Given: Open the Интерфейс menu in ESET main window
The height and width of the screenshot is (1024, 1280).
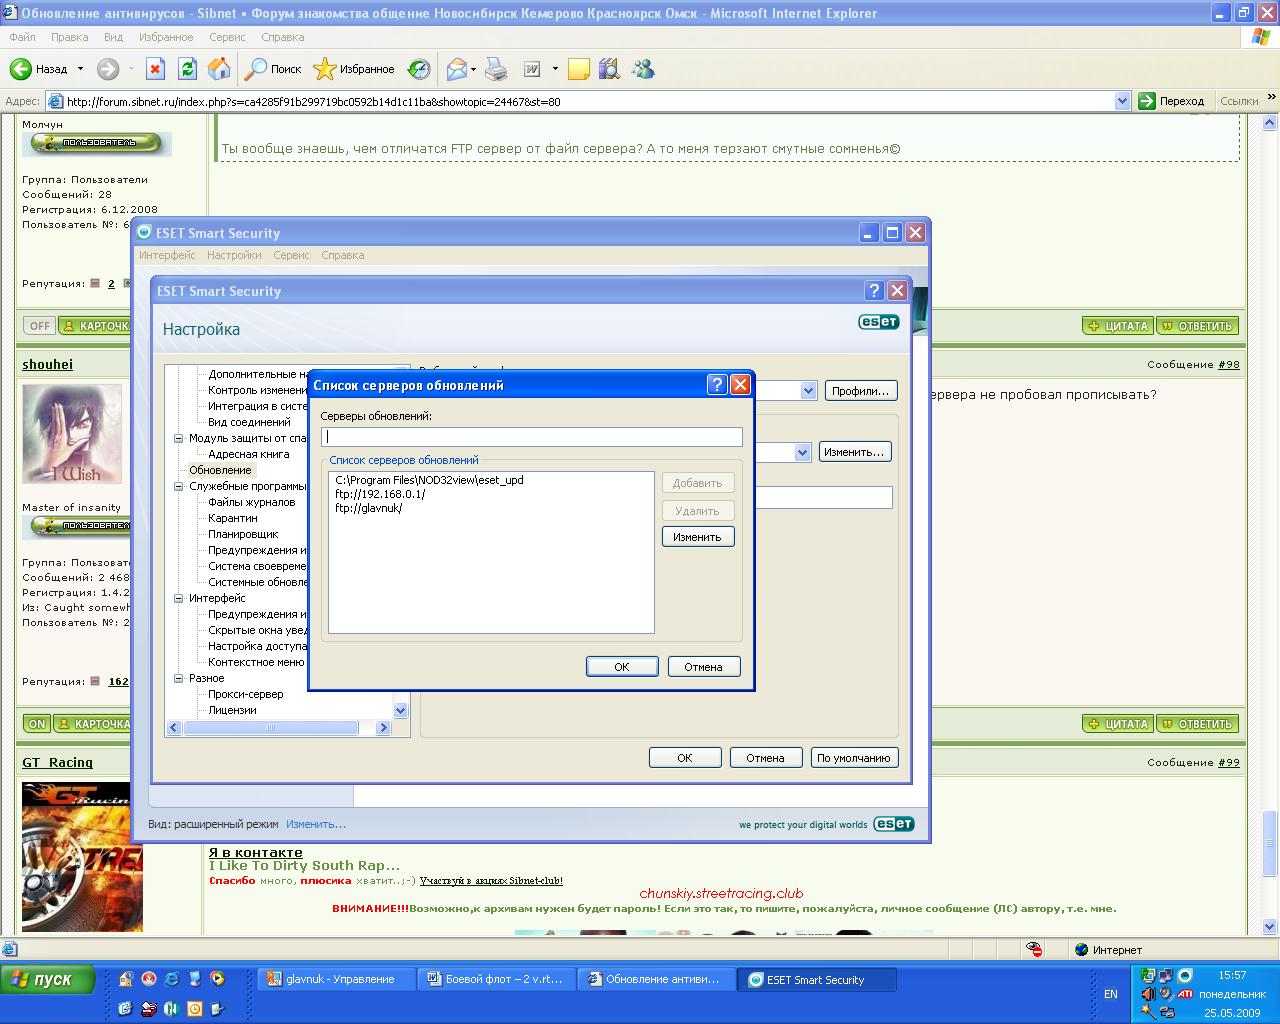Looking at the screenshot, I should 167,255.
